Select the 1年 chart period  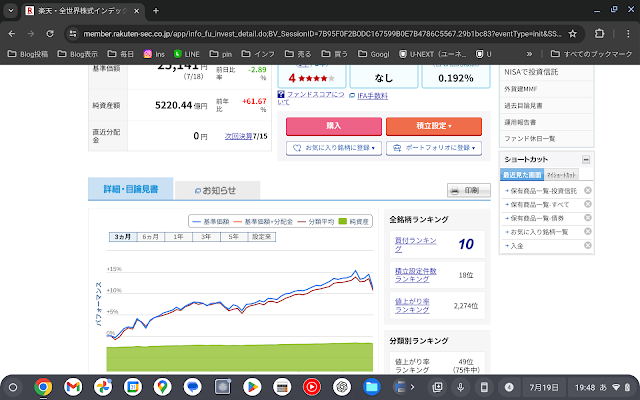(178, 237)
